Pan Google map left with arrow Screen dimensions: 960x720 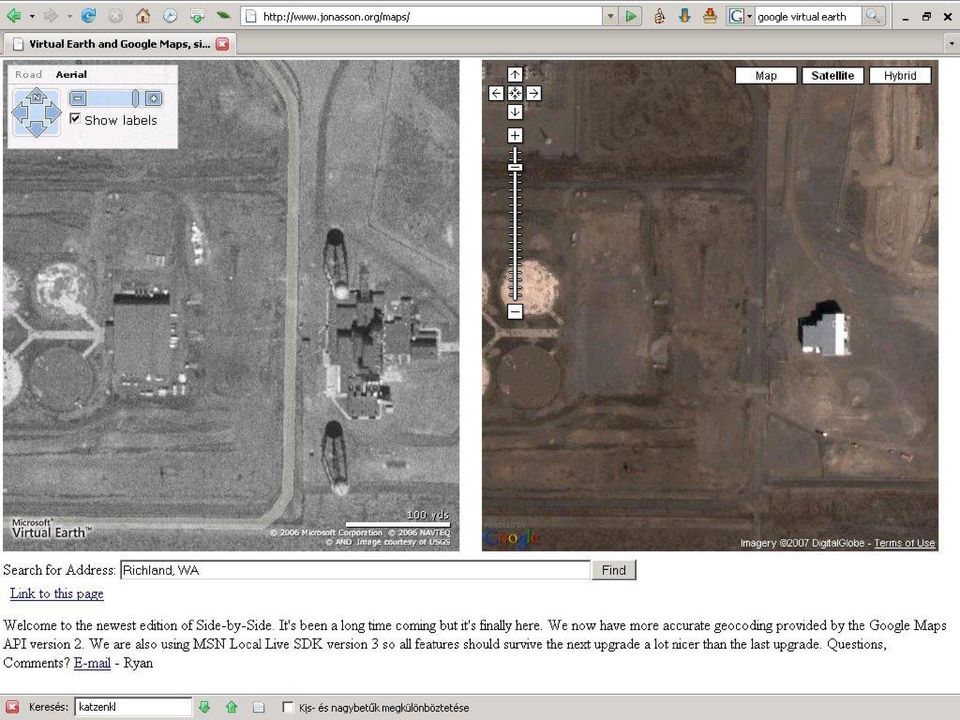[496, 93]
